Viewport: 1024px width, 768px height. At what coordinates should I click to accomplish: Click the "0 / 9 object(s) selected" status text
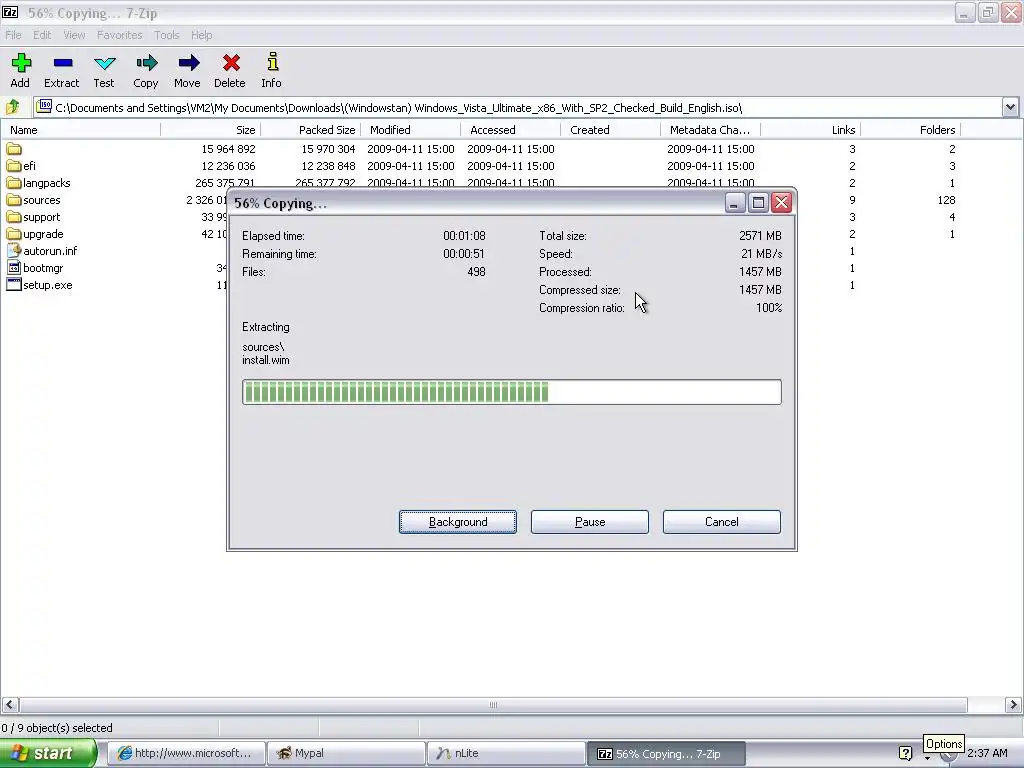tap(57, 728)
